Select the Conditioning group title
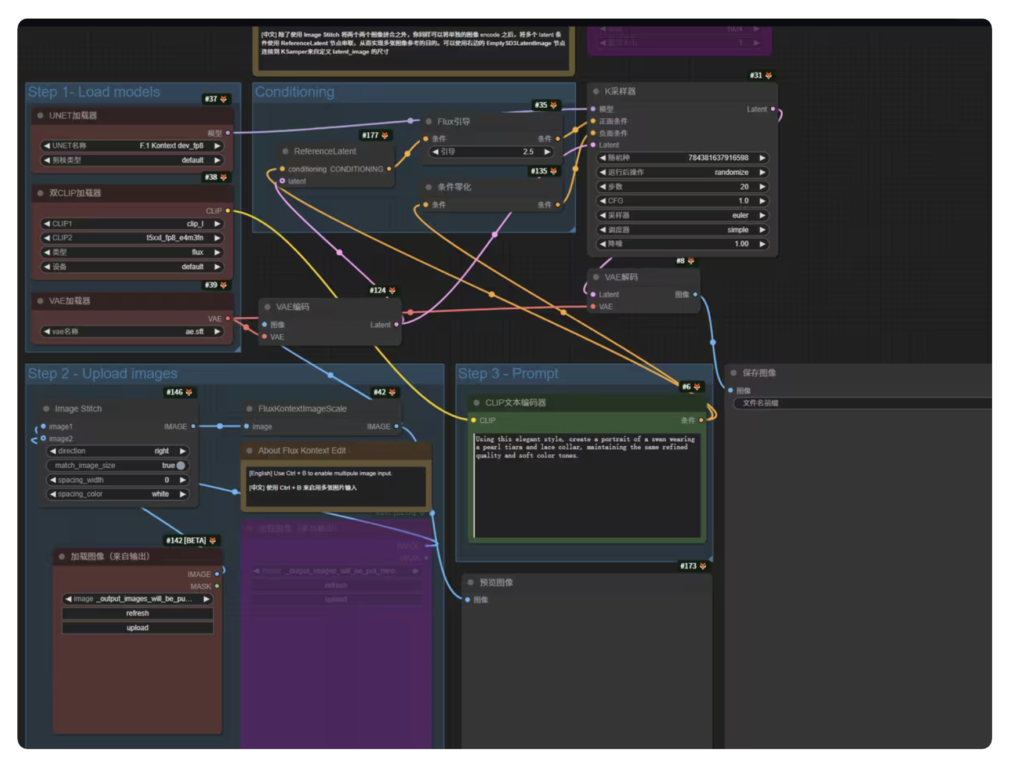 click(295, 92)
